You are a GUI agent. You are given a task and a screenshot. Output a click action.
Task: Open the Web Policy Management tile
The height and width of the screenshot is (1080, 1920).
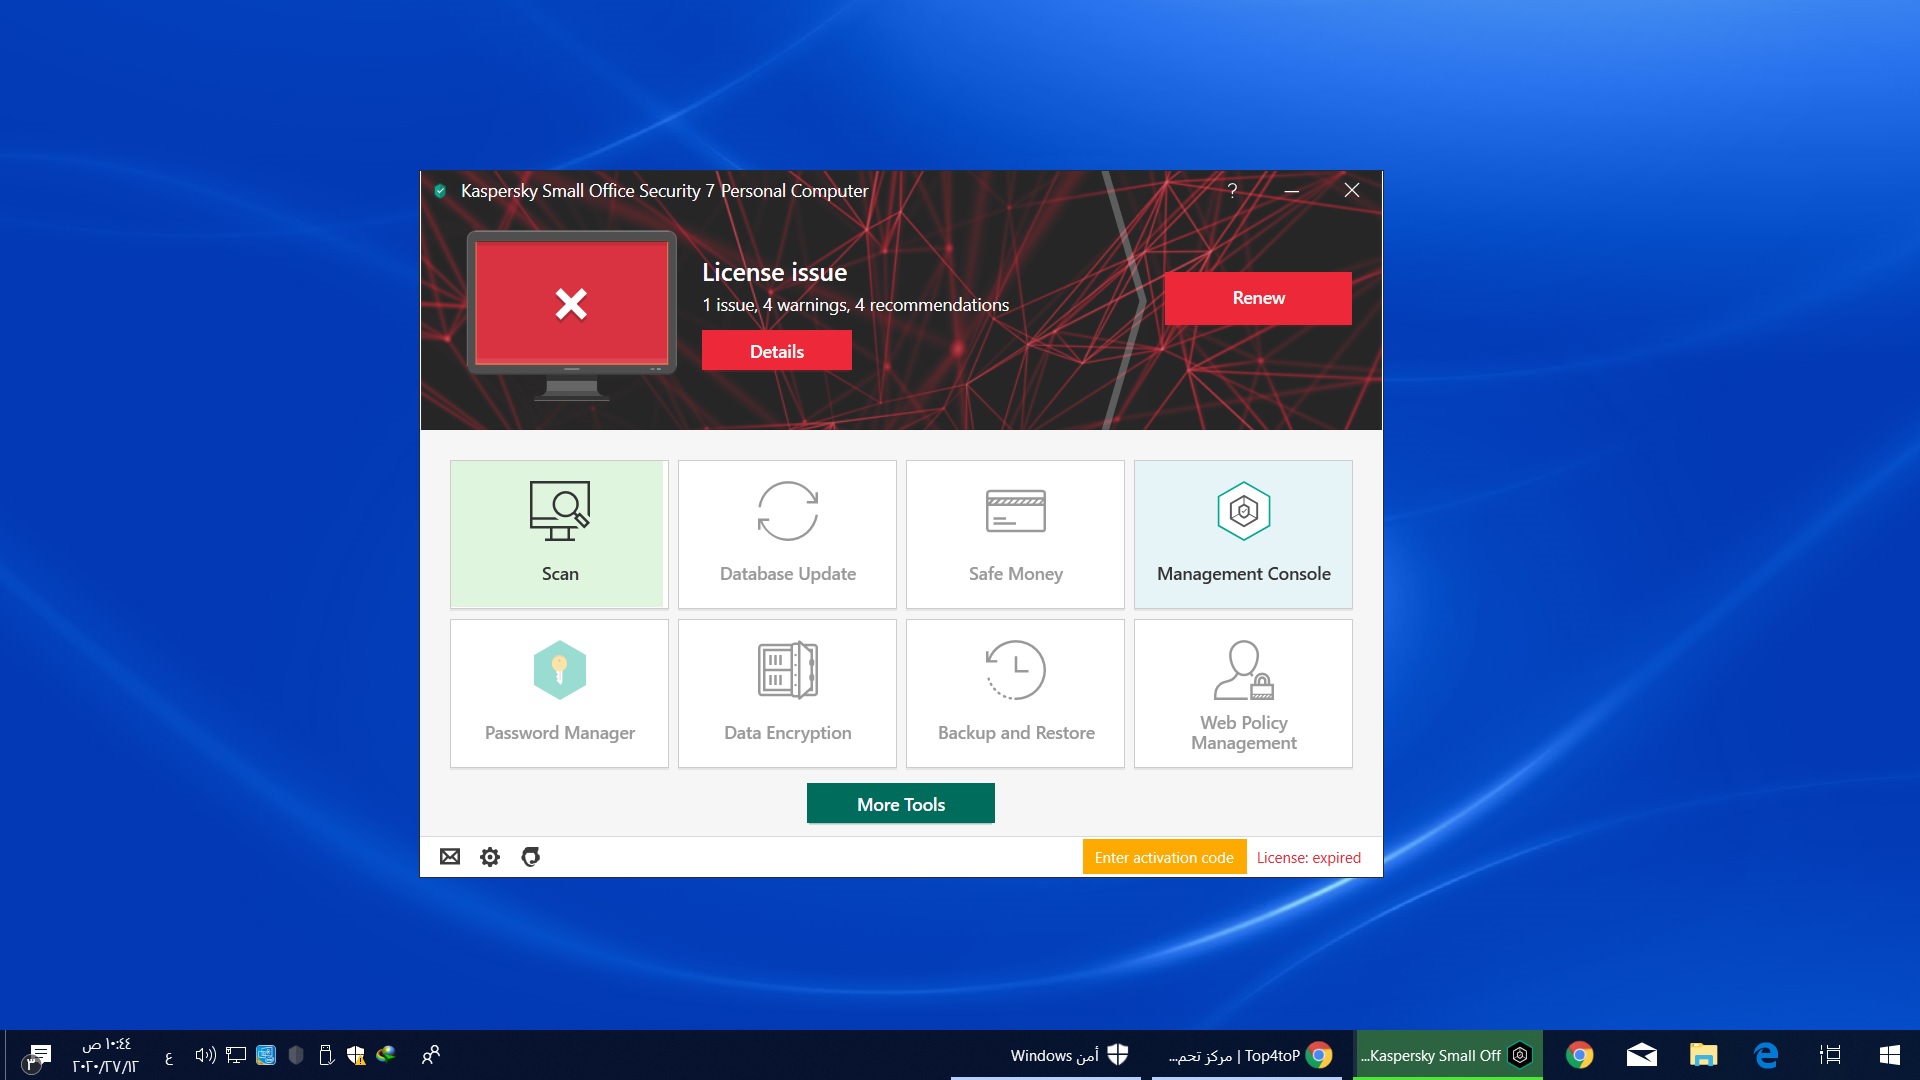point(1243,693)
